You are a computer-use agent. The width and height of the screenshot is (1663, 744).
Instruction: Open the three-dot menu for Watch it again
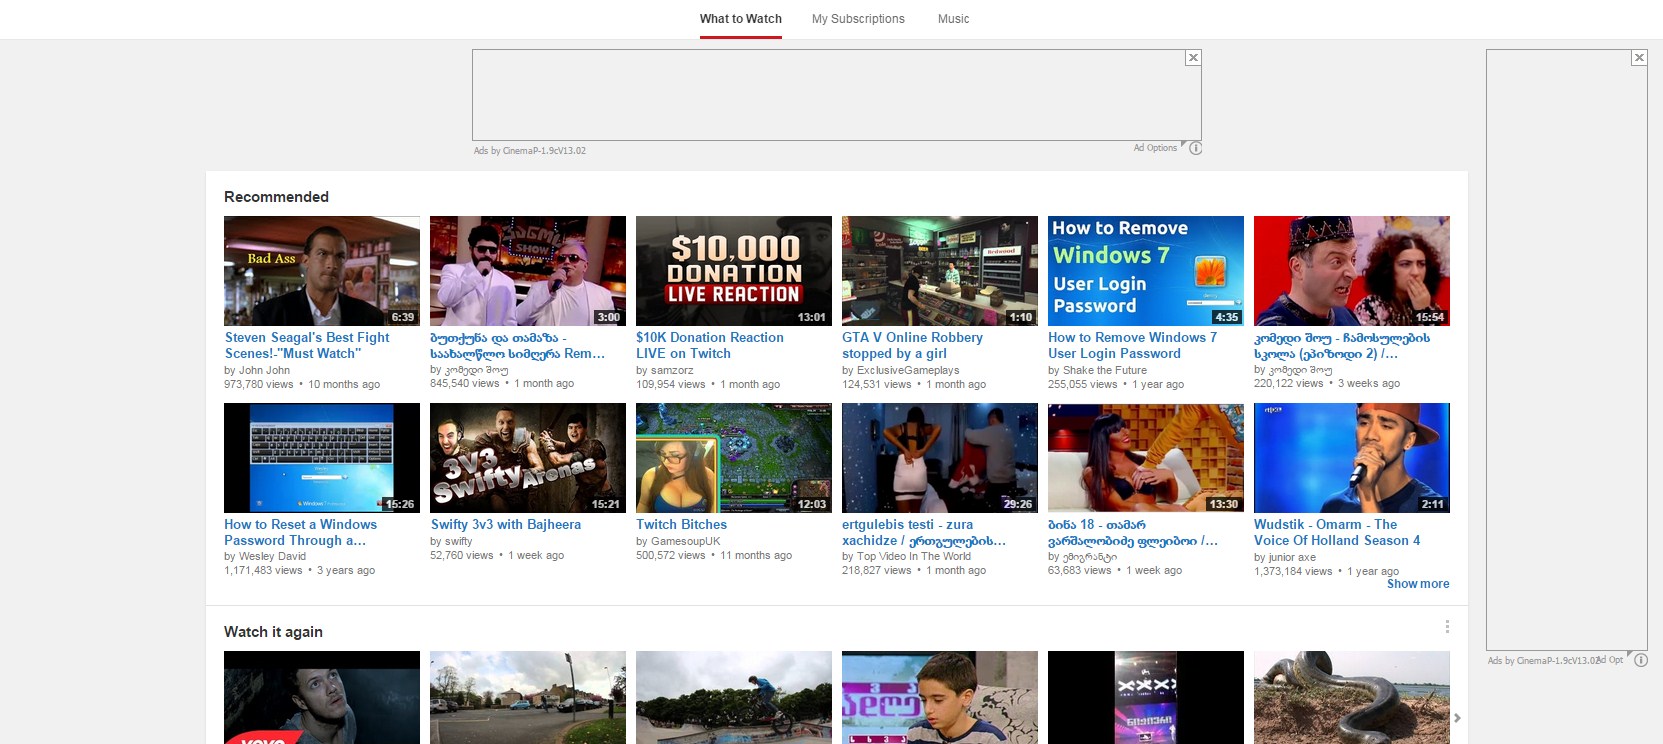[1446, 627]
